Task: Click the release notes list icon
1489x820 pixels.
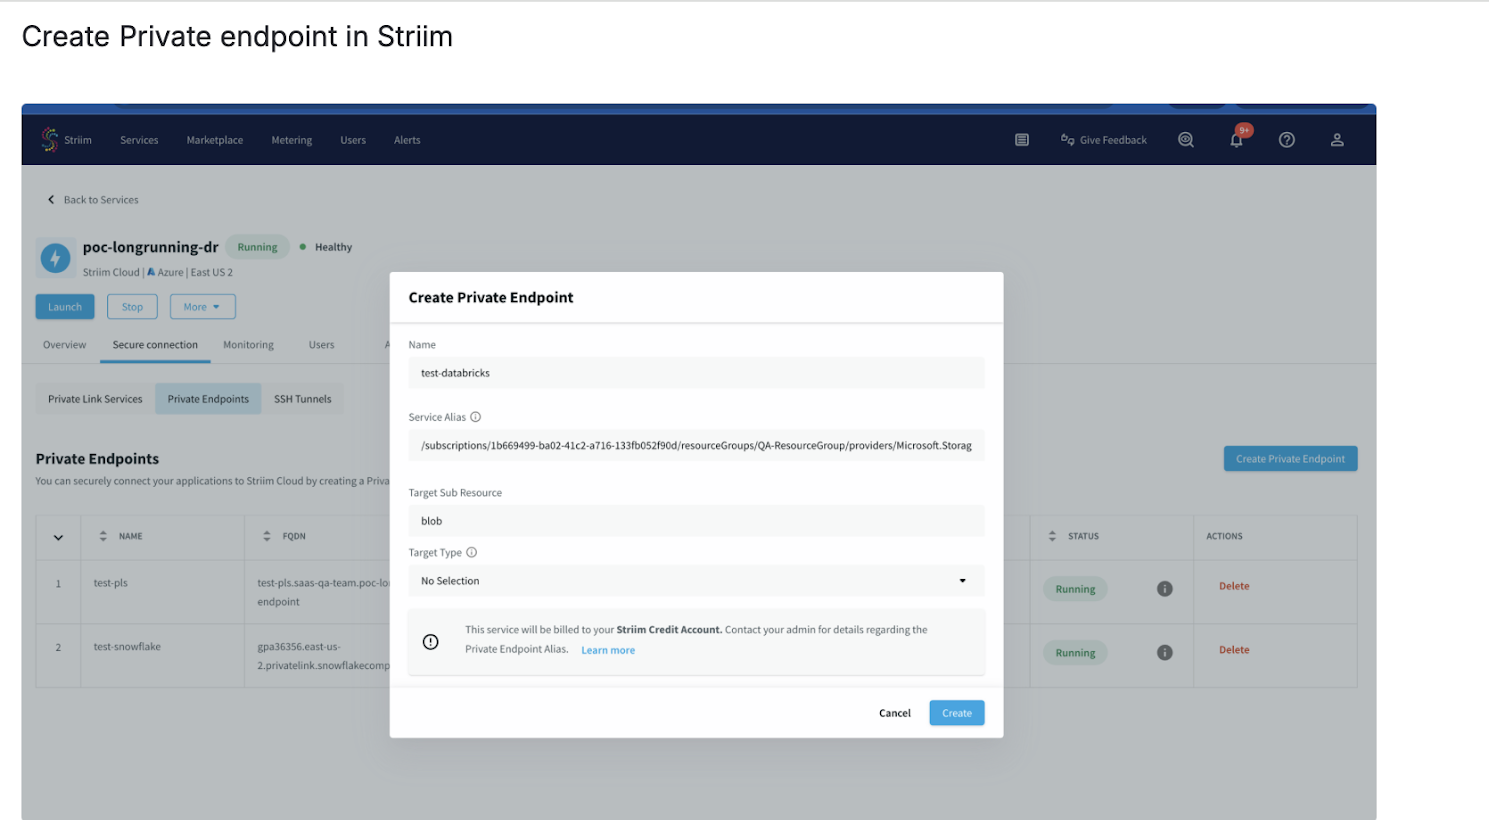Action: pyautogui.click(x=1021, y=140)
